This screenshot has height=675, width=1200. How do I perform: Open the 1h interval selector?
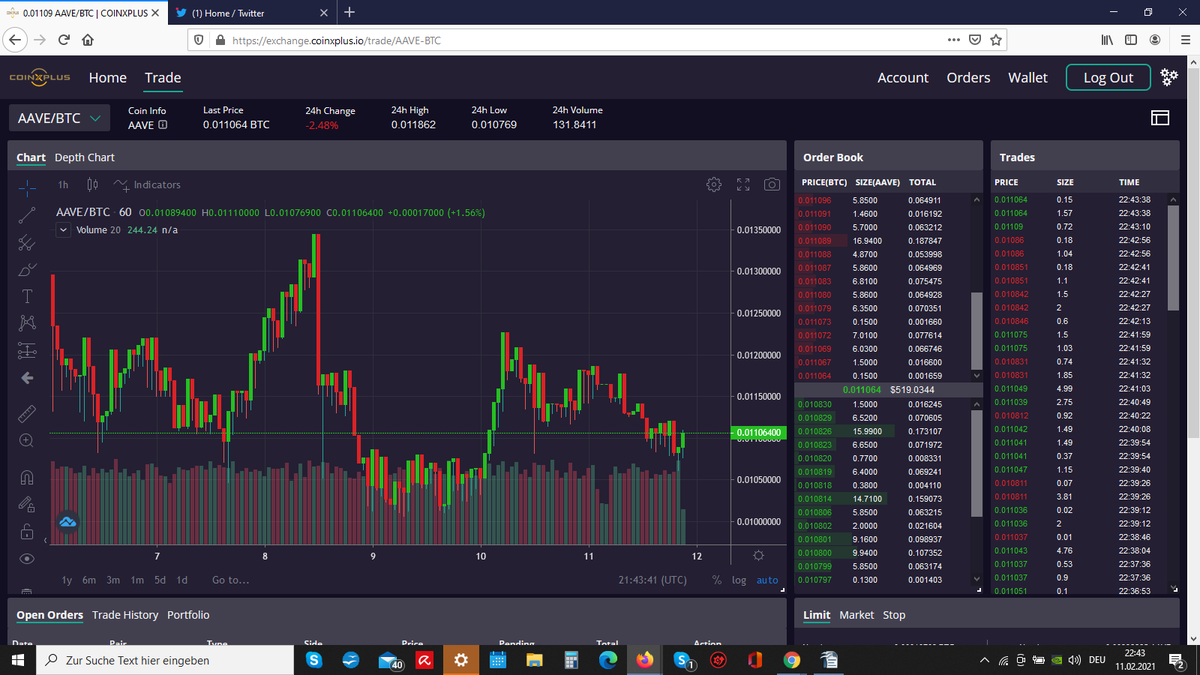63,185
